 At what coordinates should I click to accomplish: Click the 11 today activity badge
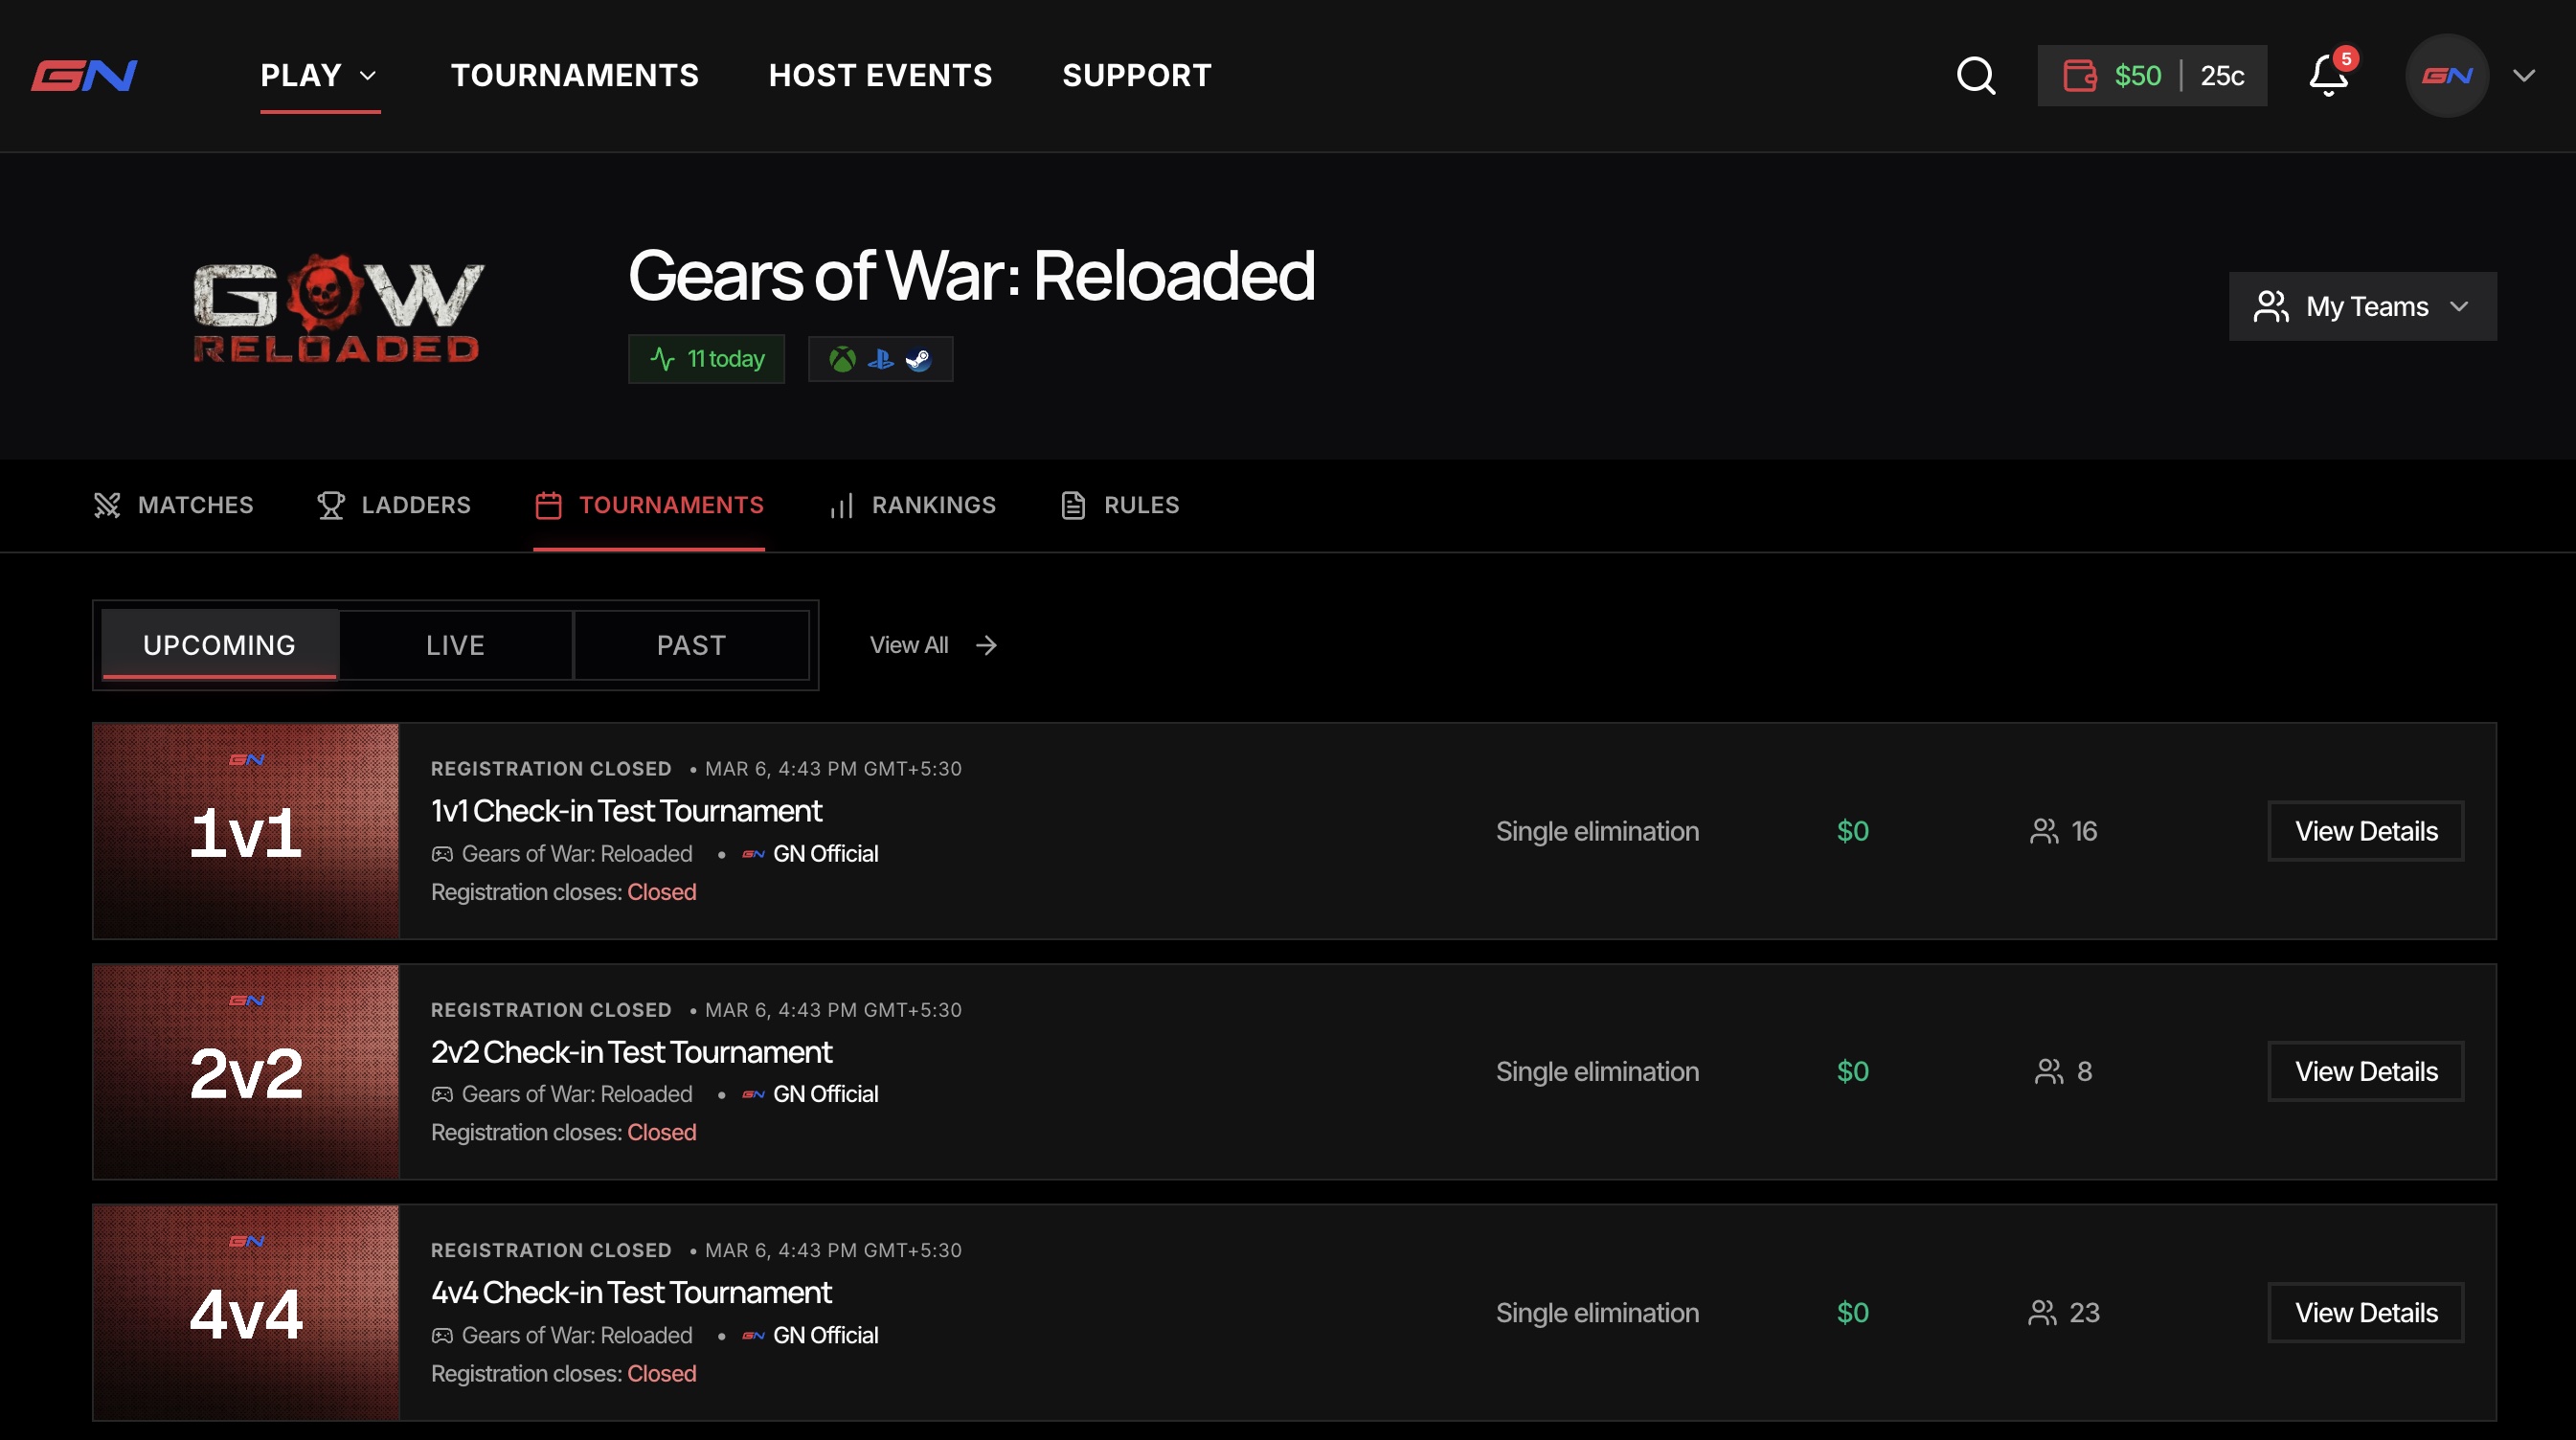[706, 359]
